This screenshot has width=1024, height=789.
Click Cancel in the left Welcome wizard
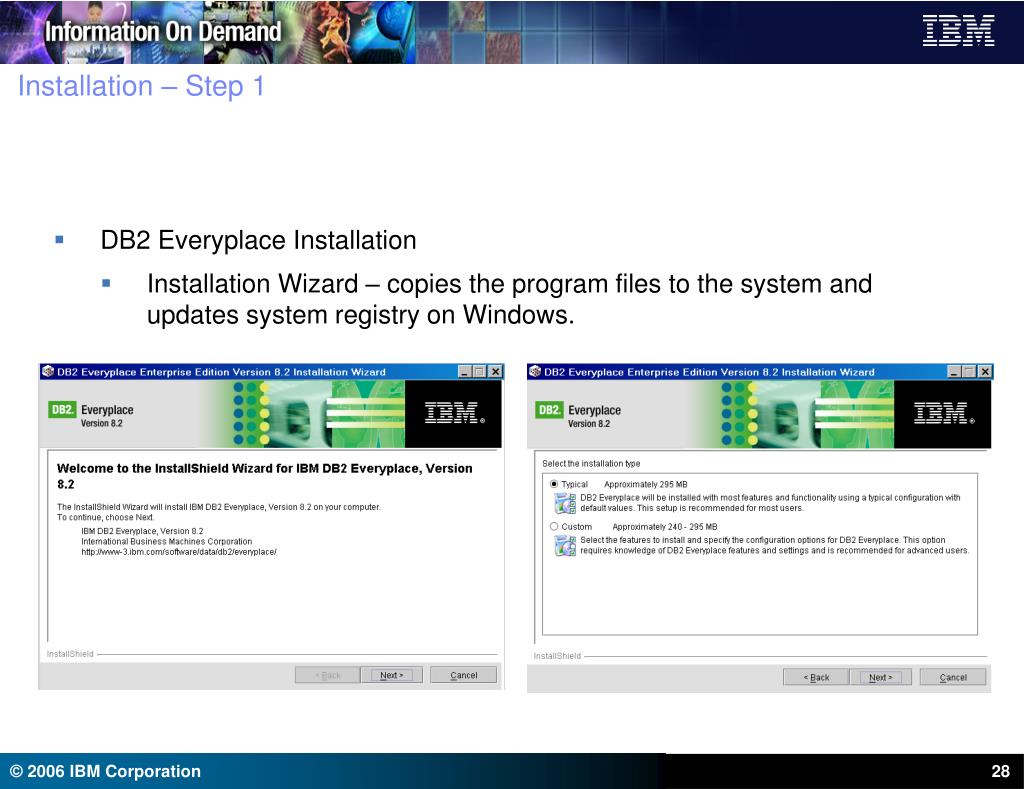click(x=464, y=675)
